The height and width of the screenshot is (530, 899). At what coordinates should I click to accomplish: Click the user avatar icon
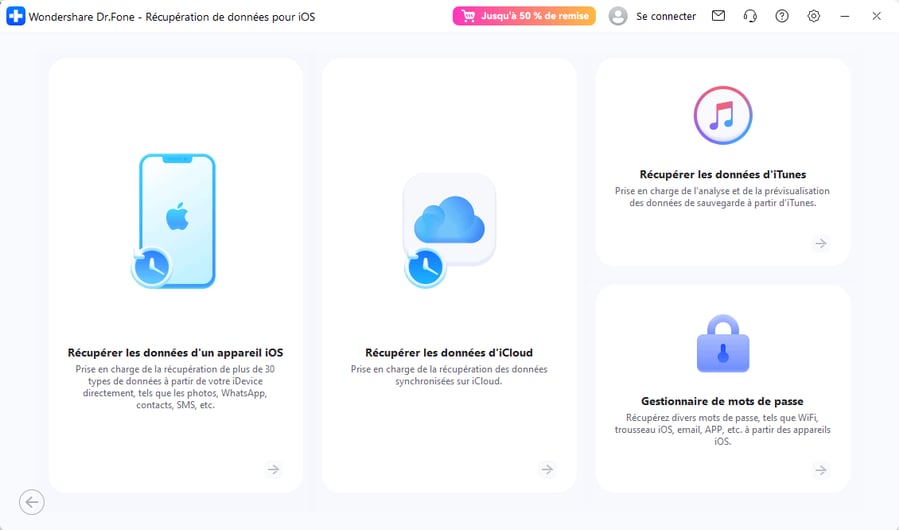click(x=617, y=16)
